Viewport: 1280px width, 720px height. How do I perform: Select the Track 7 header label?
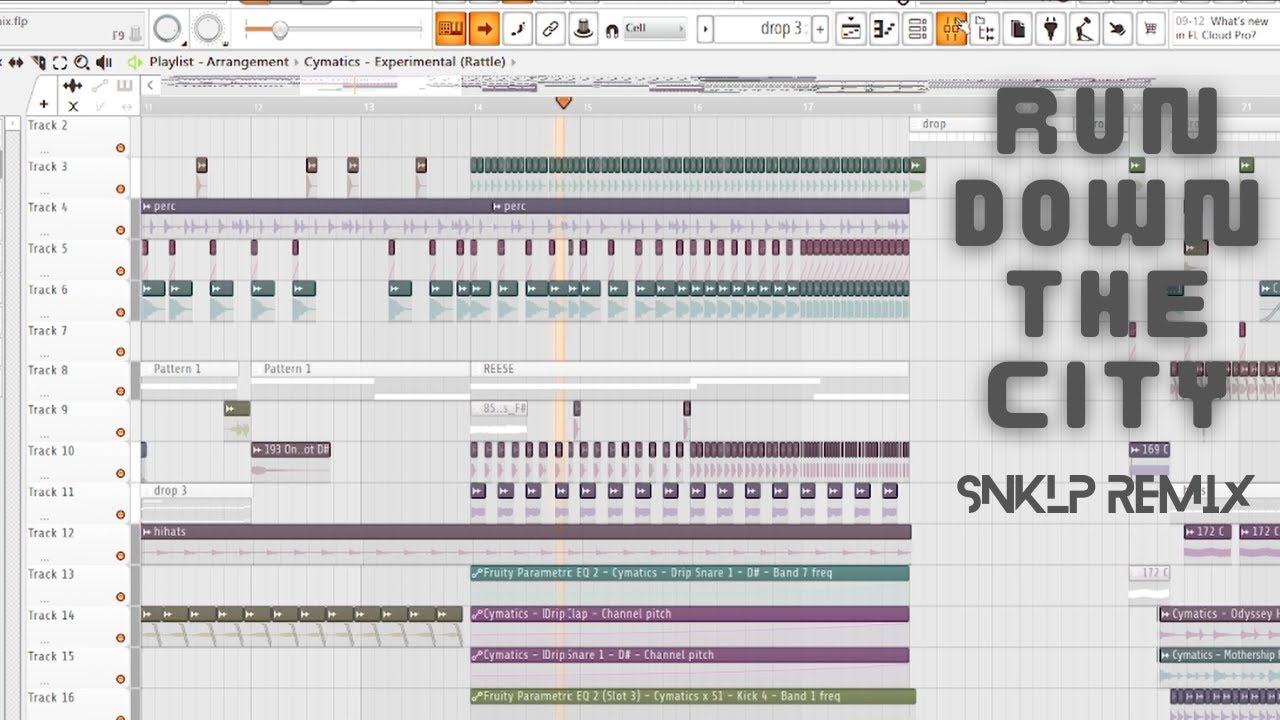tap(48, 330)
